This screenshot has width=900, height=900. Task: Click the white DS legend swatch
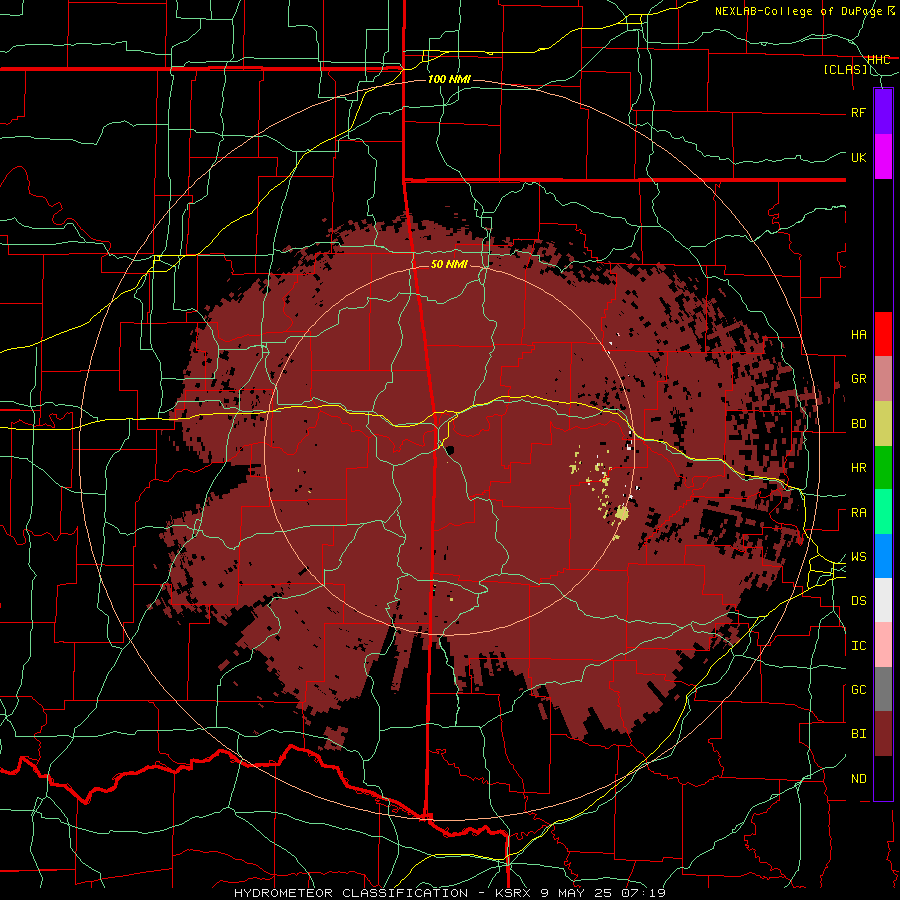[883, 600]
